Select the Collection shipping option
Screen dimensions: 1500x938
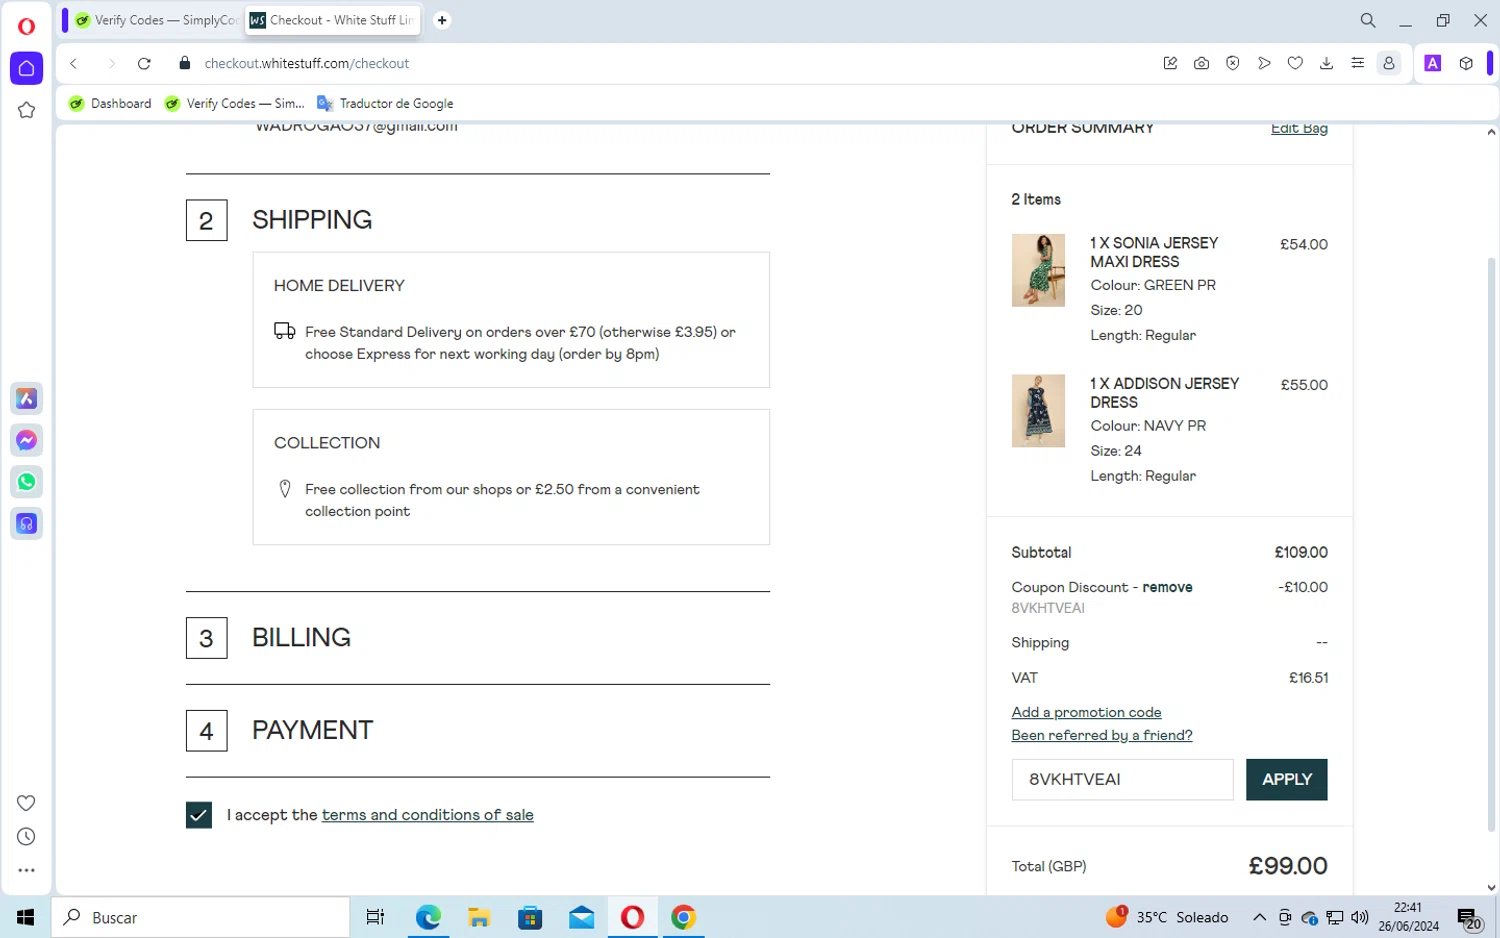pos(511,477)
